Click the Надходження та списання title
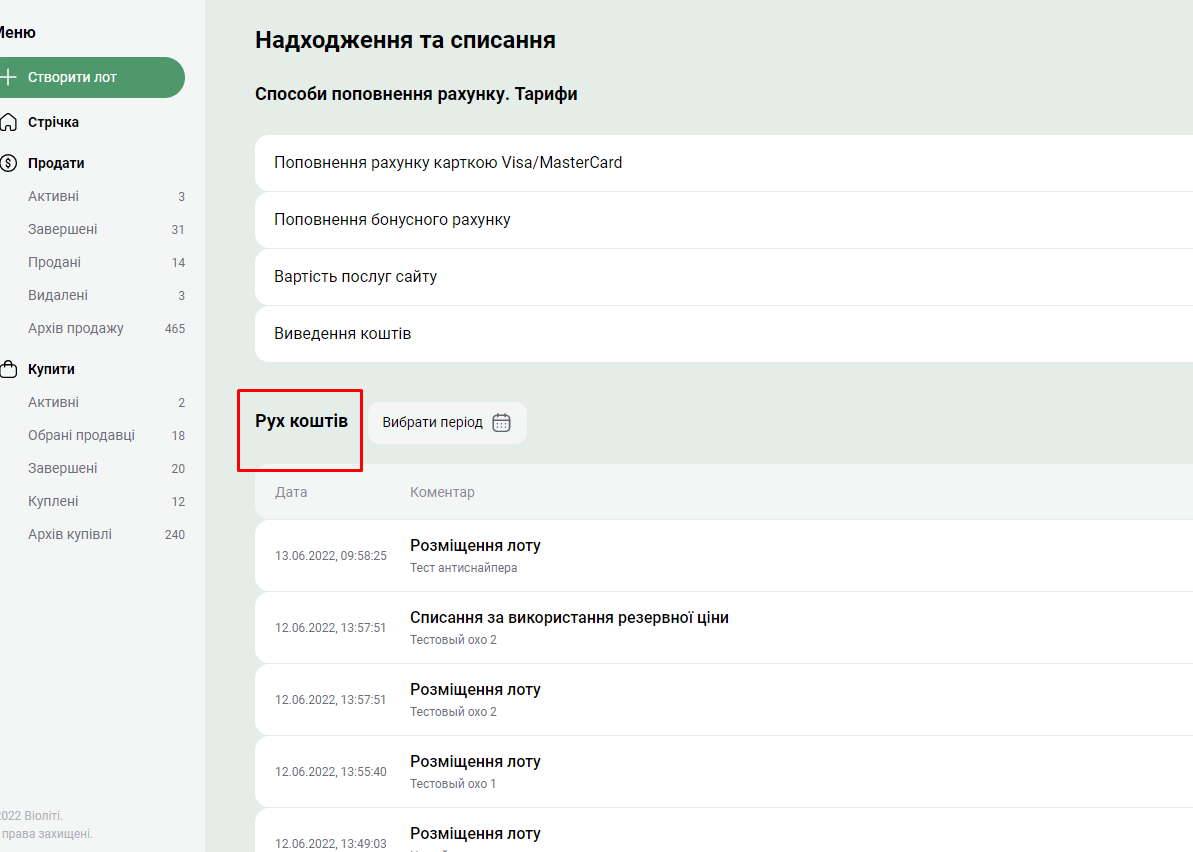The width and height of the screenshot is (1193, 852). [405, 40]
